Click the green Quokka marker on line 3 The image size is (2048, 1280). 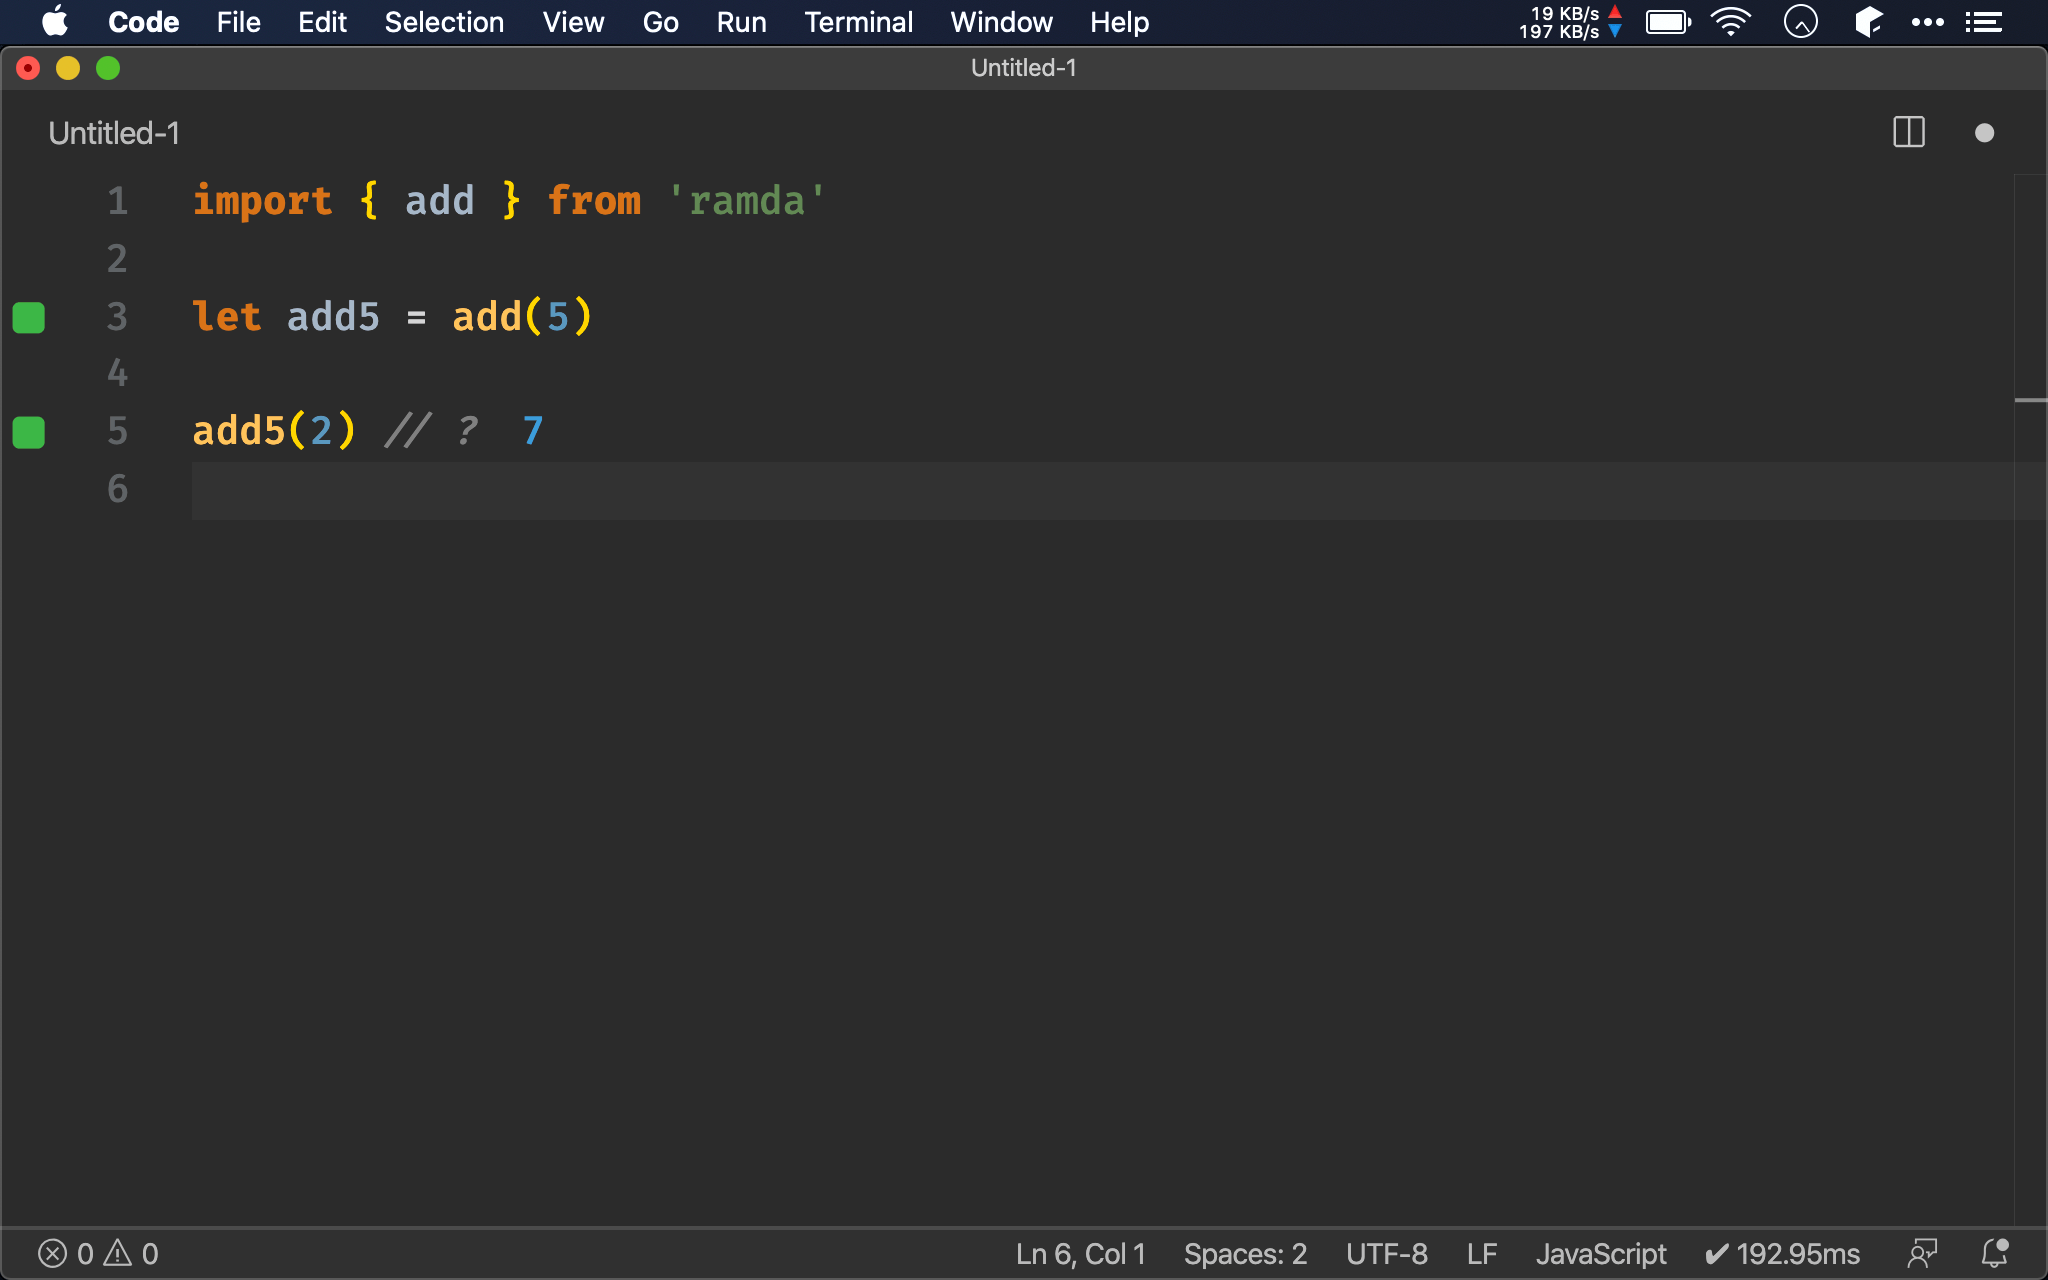pyautogui.click(x=29, y=317)
